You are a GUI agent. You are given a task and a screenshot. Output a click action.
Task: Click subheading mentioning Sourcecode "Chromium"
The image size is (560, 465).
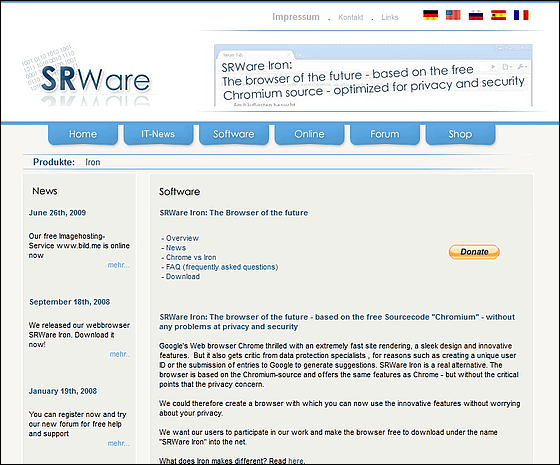(x=337, y=322)
